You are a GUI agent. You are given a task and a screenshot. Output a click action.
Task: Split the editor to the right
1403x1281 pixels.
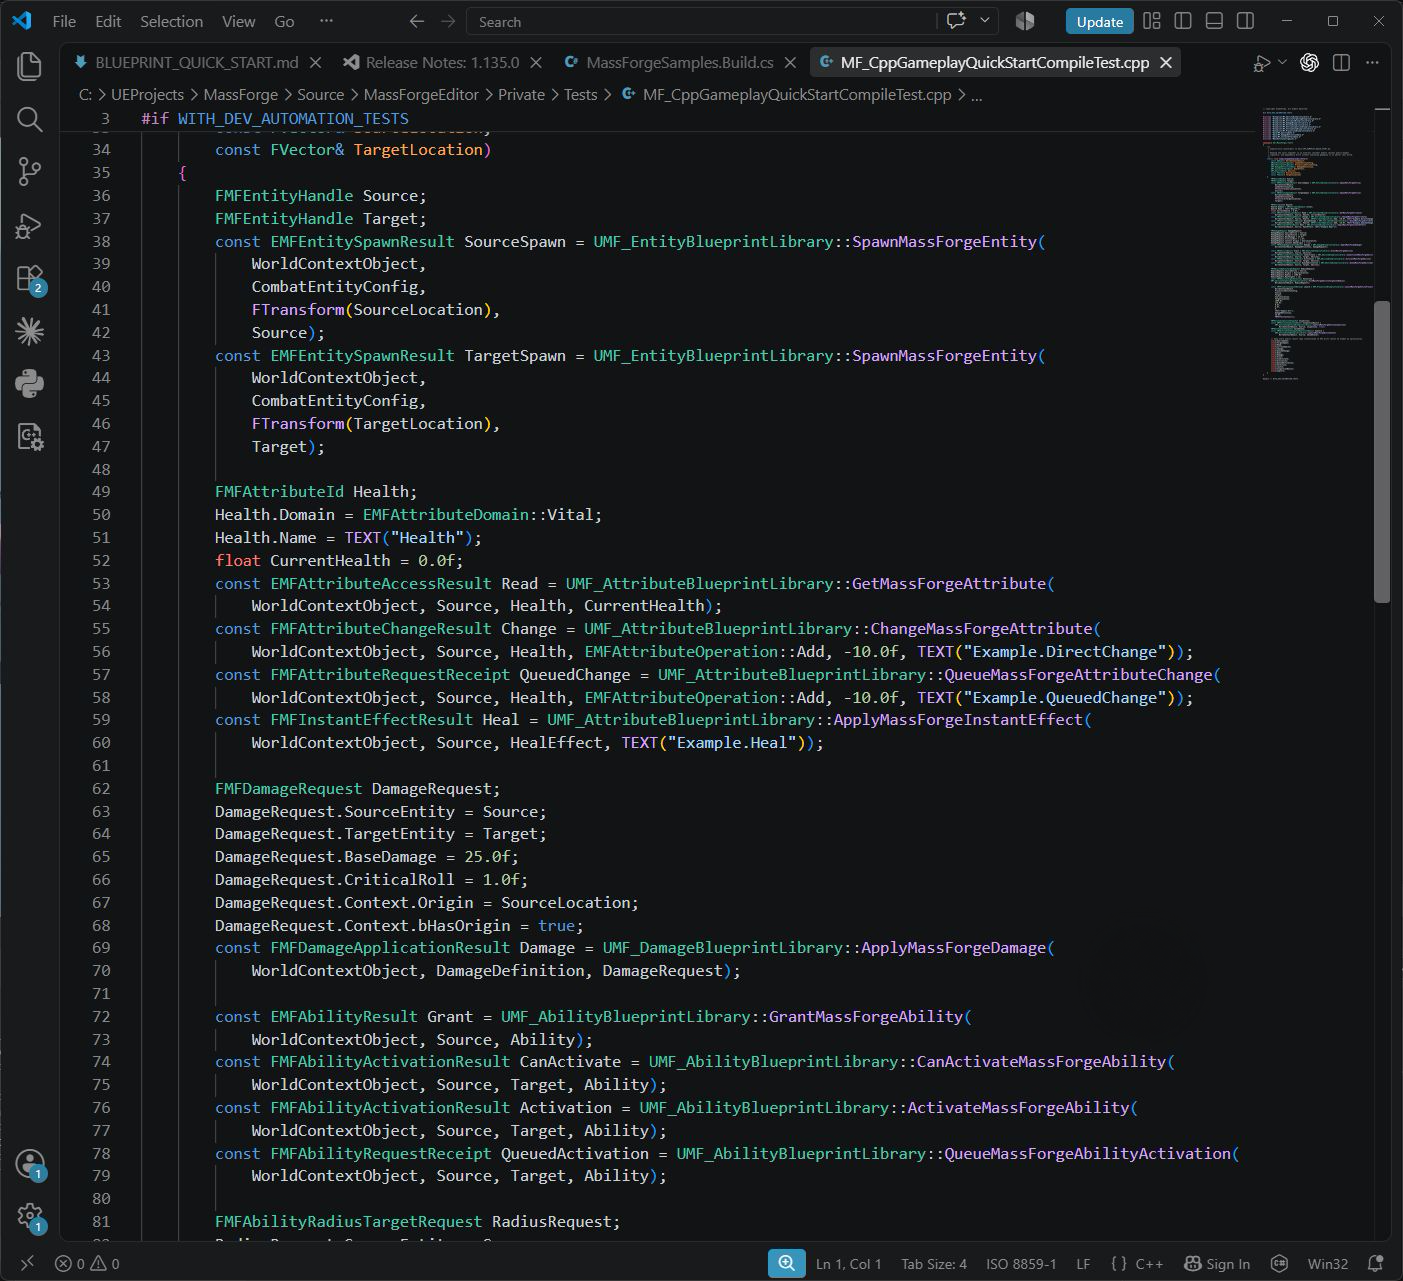1341,62
